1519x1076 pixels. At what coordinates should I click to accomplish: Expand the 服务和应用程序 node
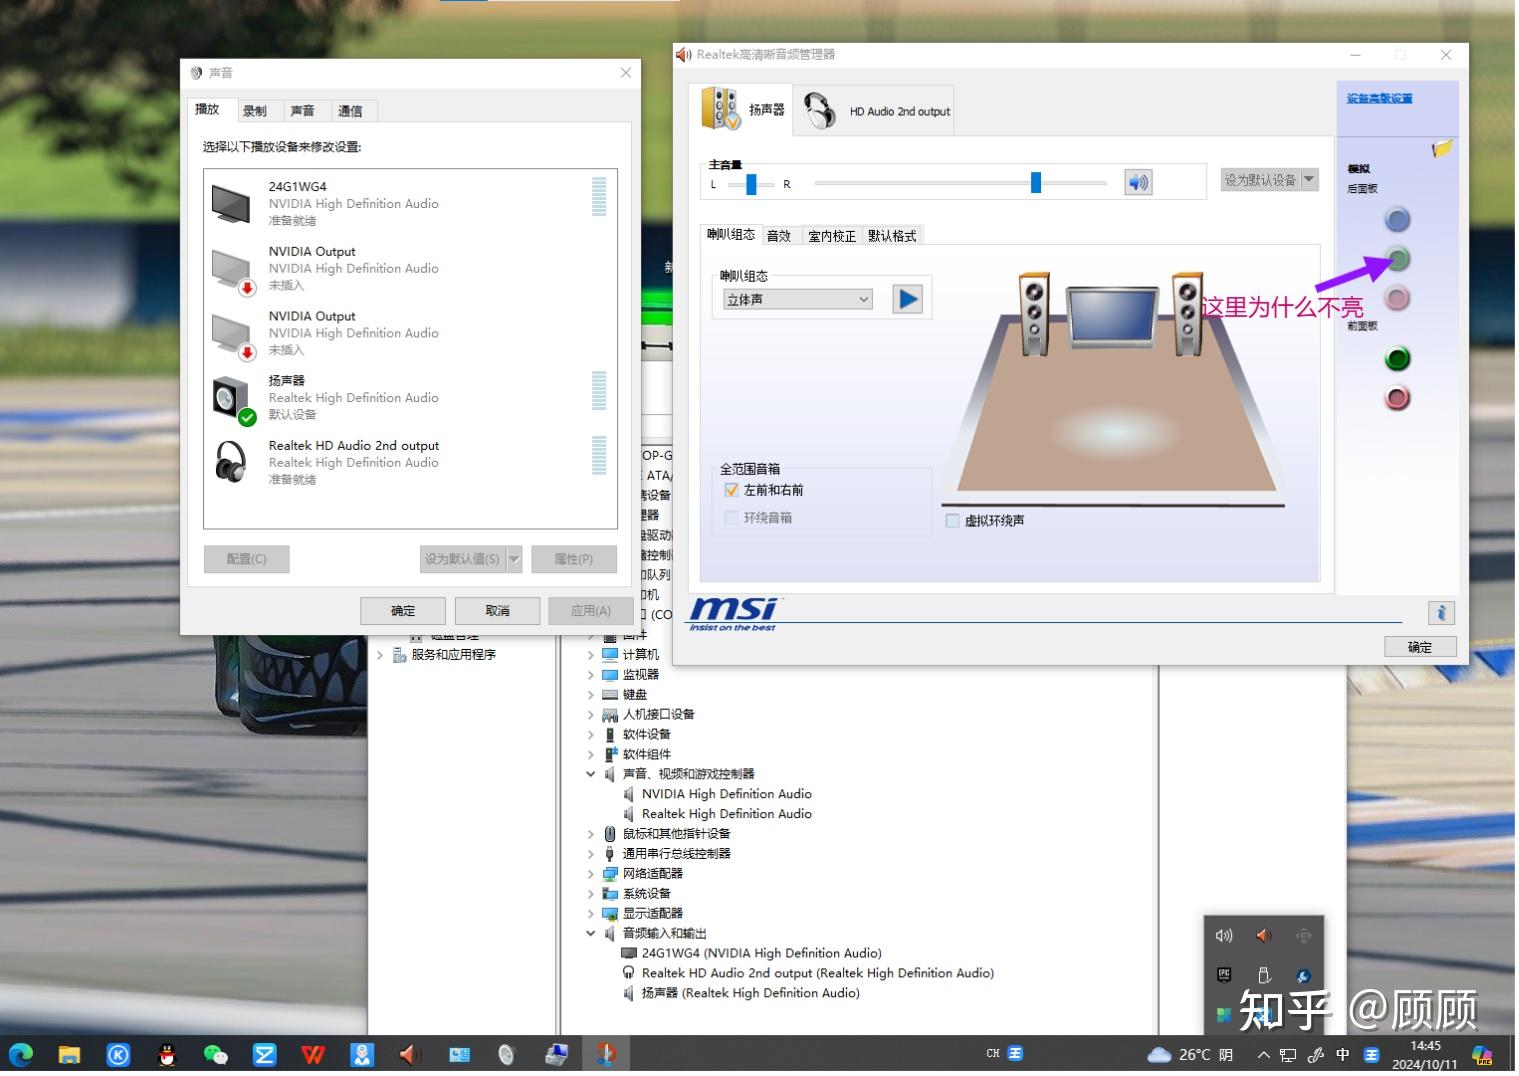(x=380, y=655)
